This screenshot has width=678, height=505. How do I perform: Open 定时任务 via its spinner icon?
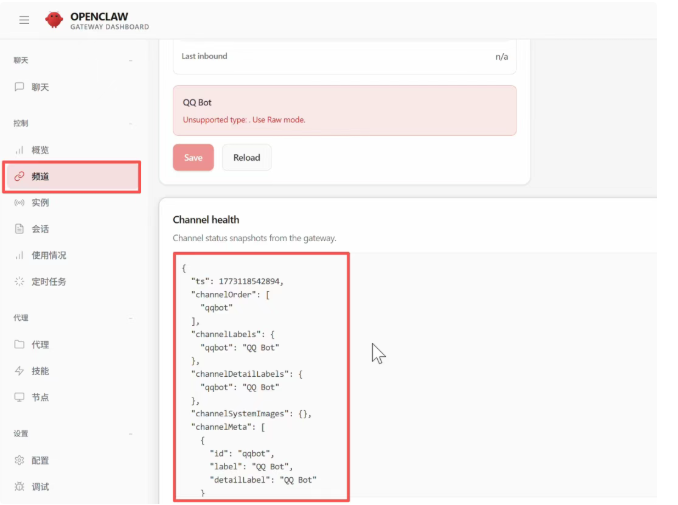(19, 282)
